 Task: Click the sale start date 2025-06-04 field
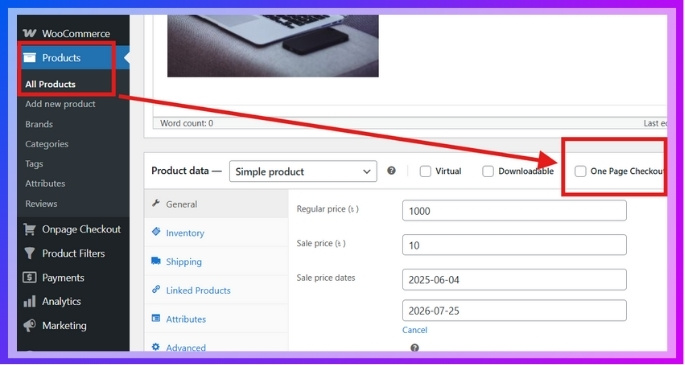514,280
